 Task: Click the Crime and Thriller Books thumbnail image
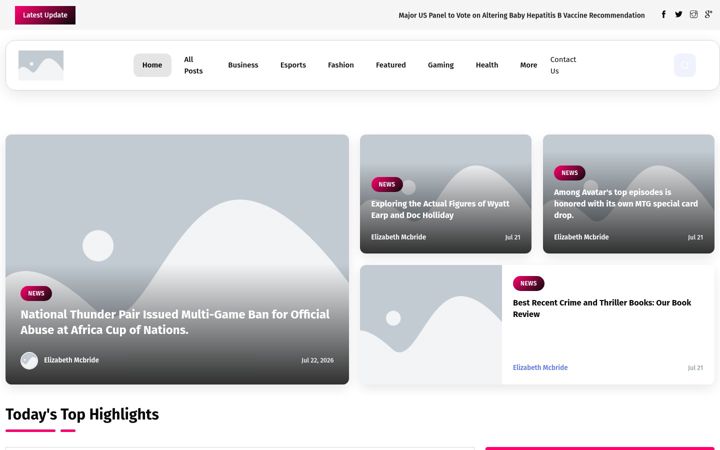point(431,325)
